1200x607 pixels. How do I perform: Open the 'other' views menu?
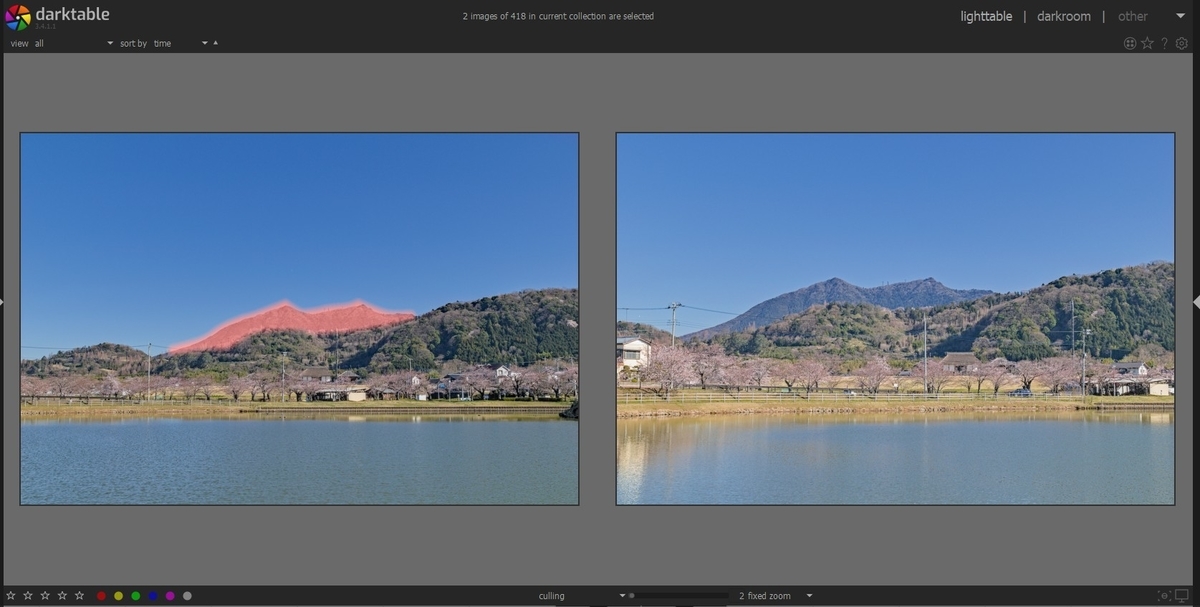[x=1132, y=16]
